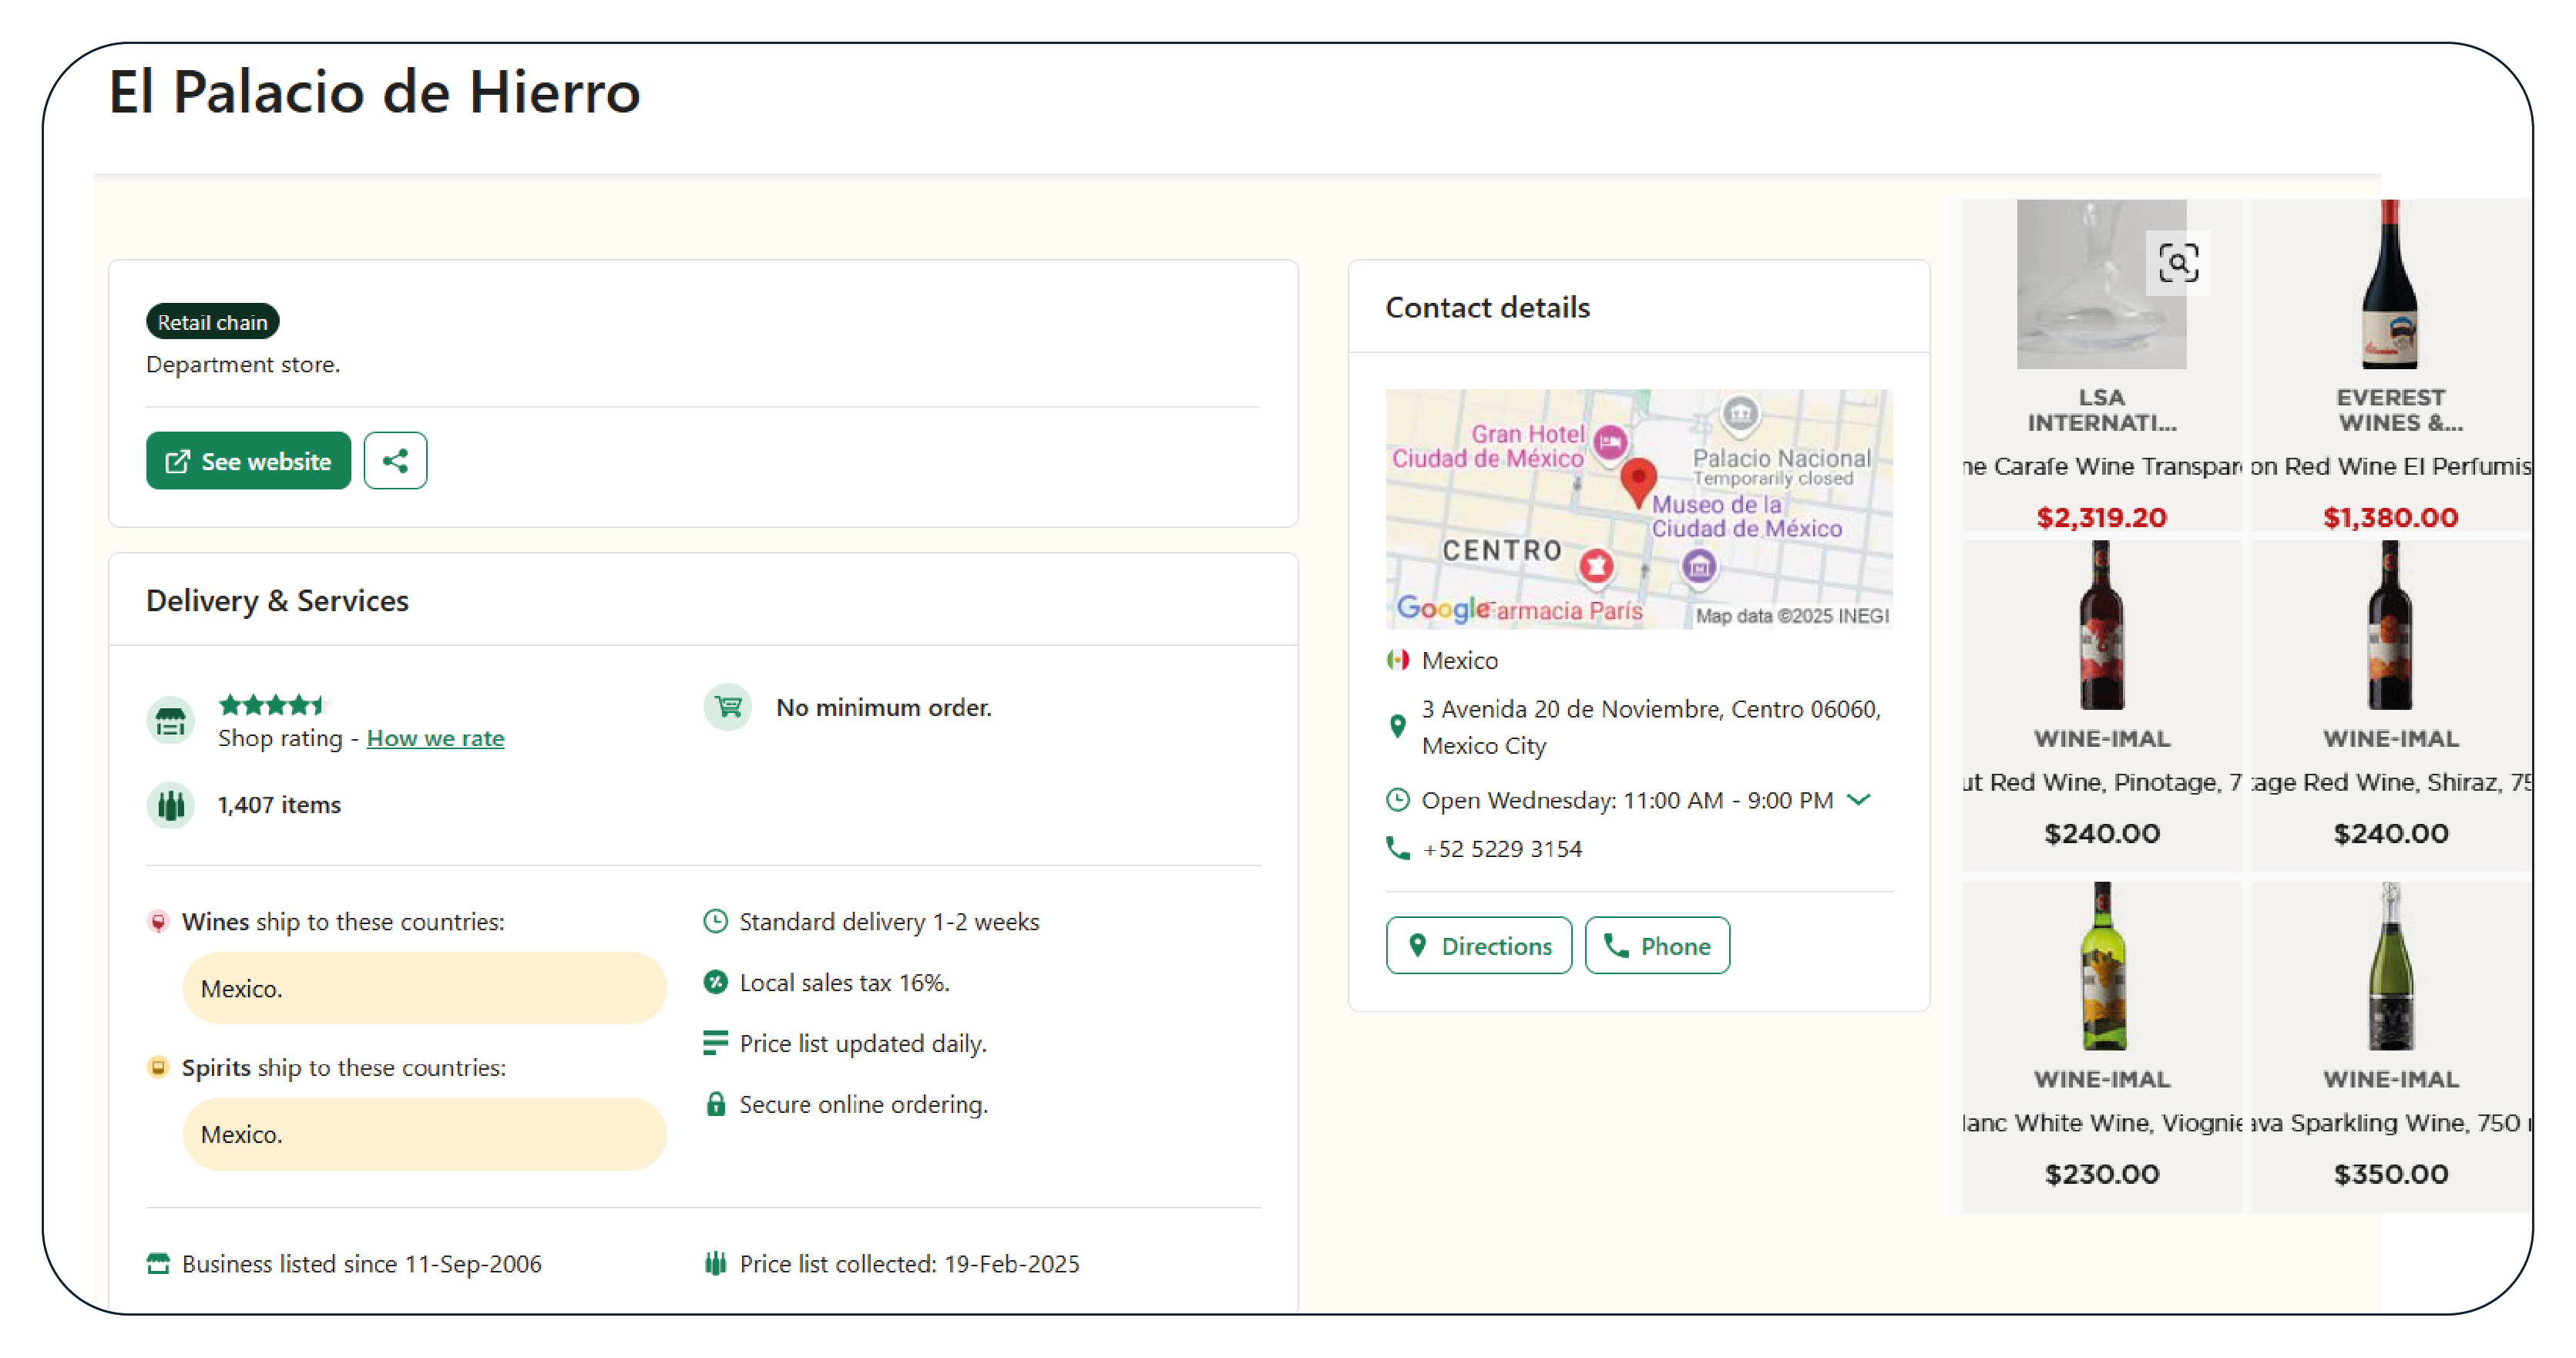The image size is (2576, 1358).
Task: Click Open Wednesday: 11:00 AM - 9:00 PM
Action: (x=1627, y=800)
